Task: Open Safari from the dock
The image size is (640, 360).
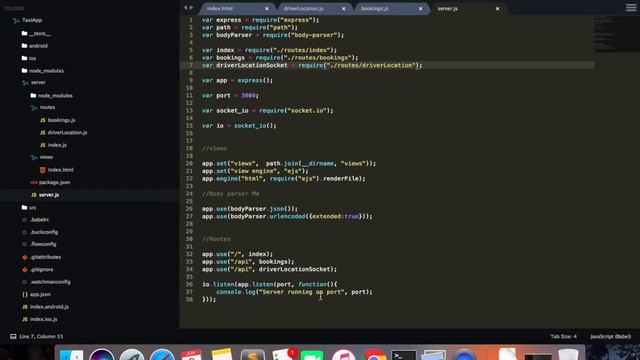Action: pyautogui.click(x=162, y=355)
